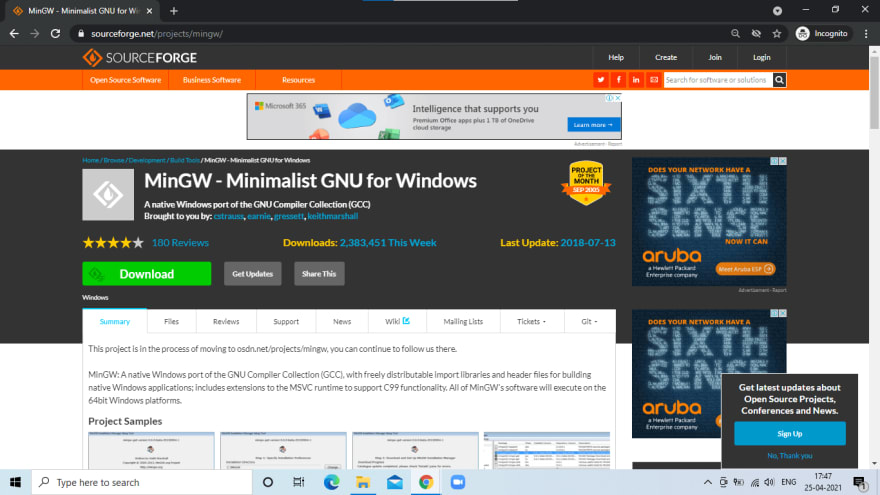Open Zoom from the taskbar
Viewport: 880px width, 495px height.
458,482
